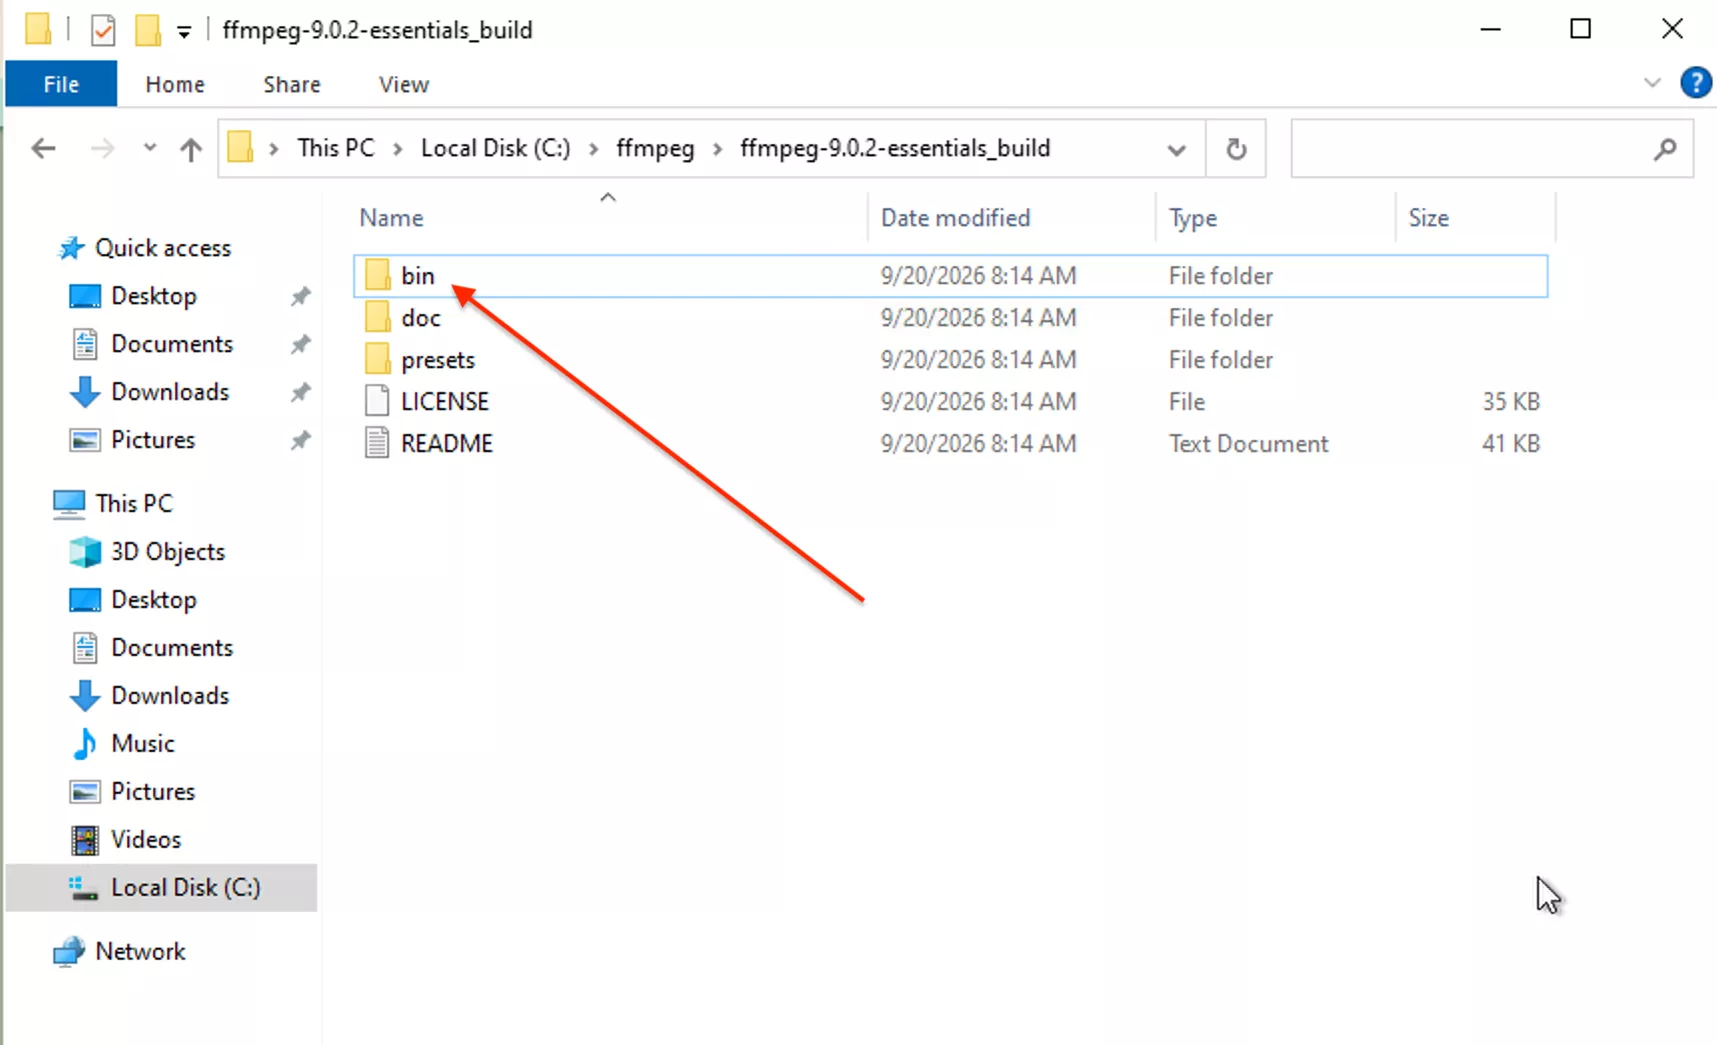
Task: Open the recent locations dropdown
Action: [149, 148]
